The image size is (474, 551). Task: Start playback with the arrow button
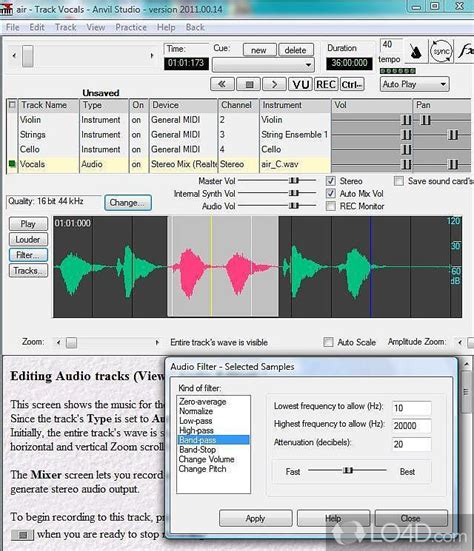coord(274,84)
